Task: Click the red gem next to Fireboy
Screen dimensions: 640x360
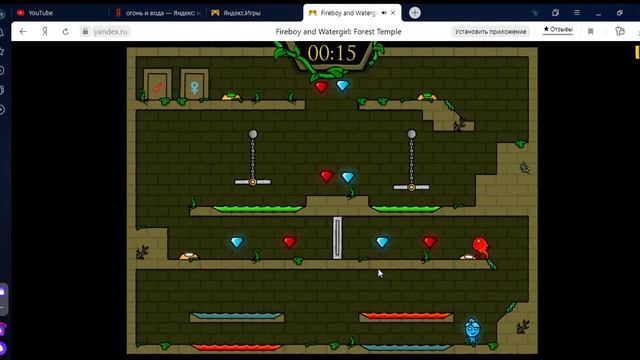Action: (430, 242)
